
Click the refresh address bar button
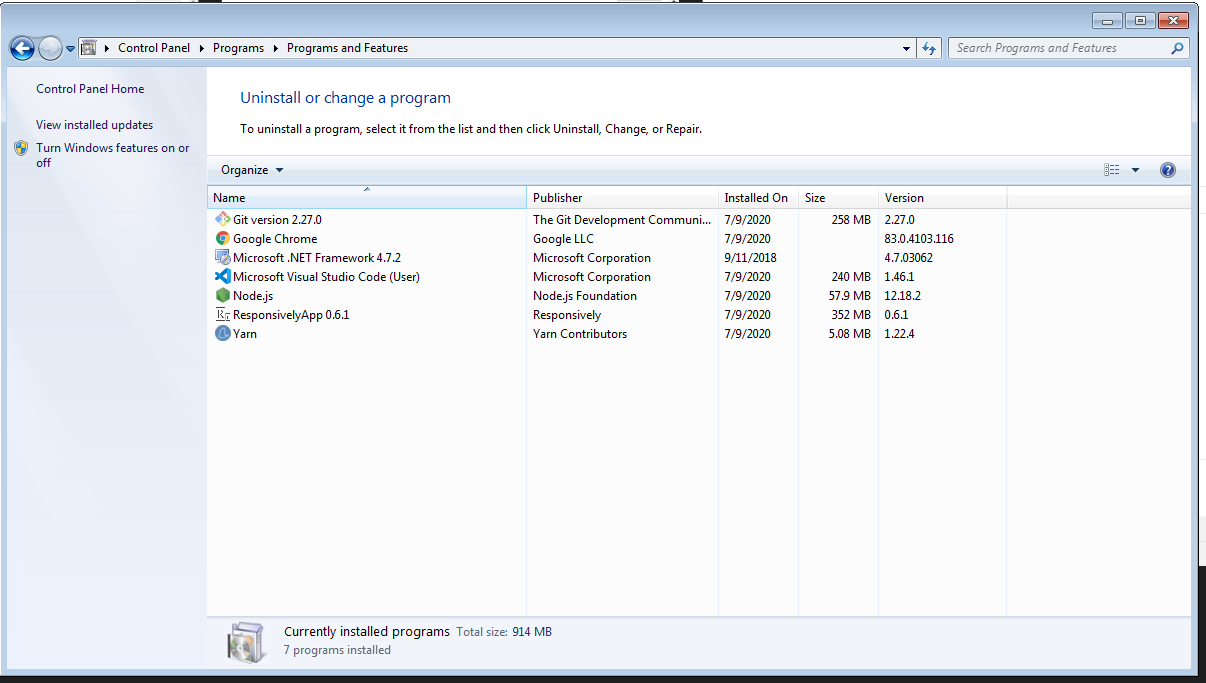coord(929,48)
